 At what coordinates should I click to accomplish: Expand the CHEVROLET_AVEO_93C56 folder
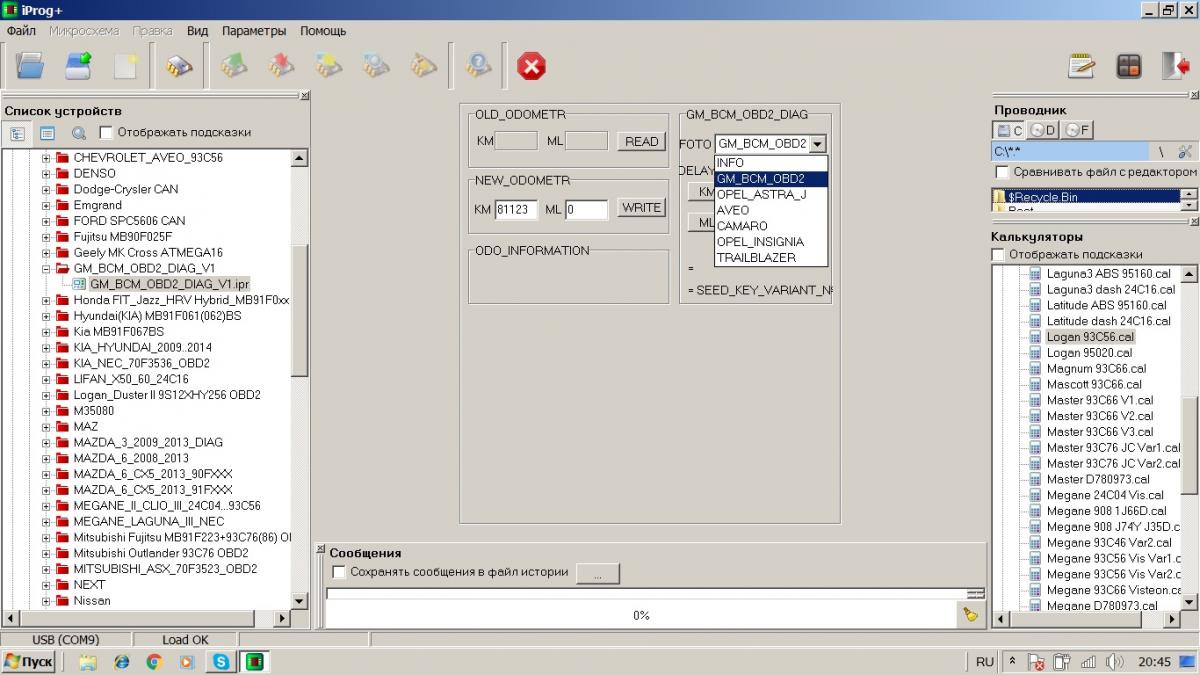pyautogui.click(x=46, y=158)
